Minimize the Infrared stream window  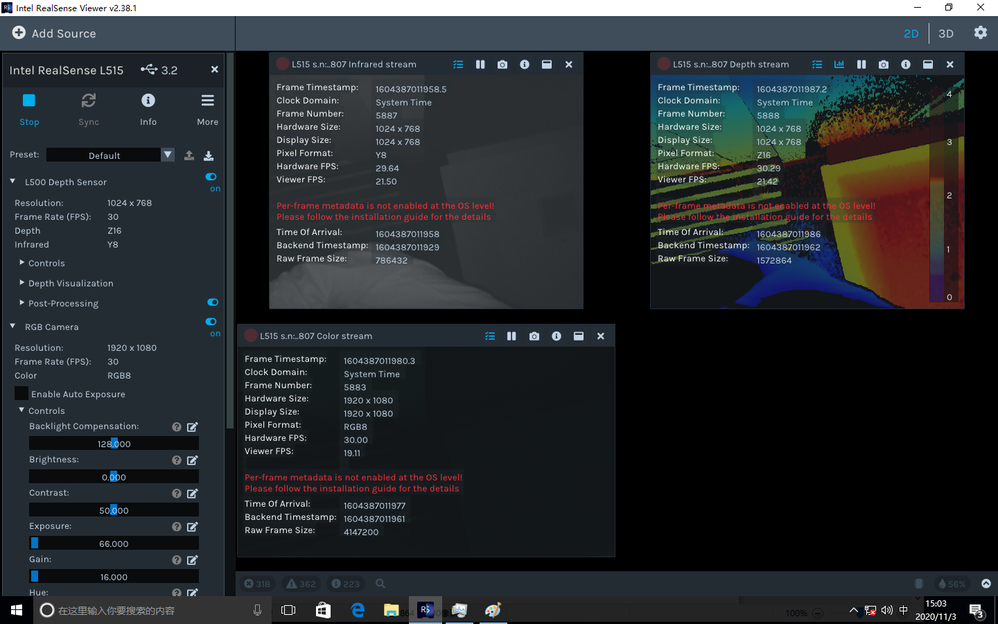pyautogui.click(x=546, y=64)
